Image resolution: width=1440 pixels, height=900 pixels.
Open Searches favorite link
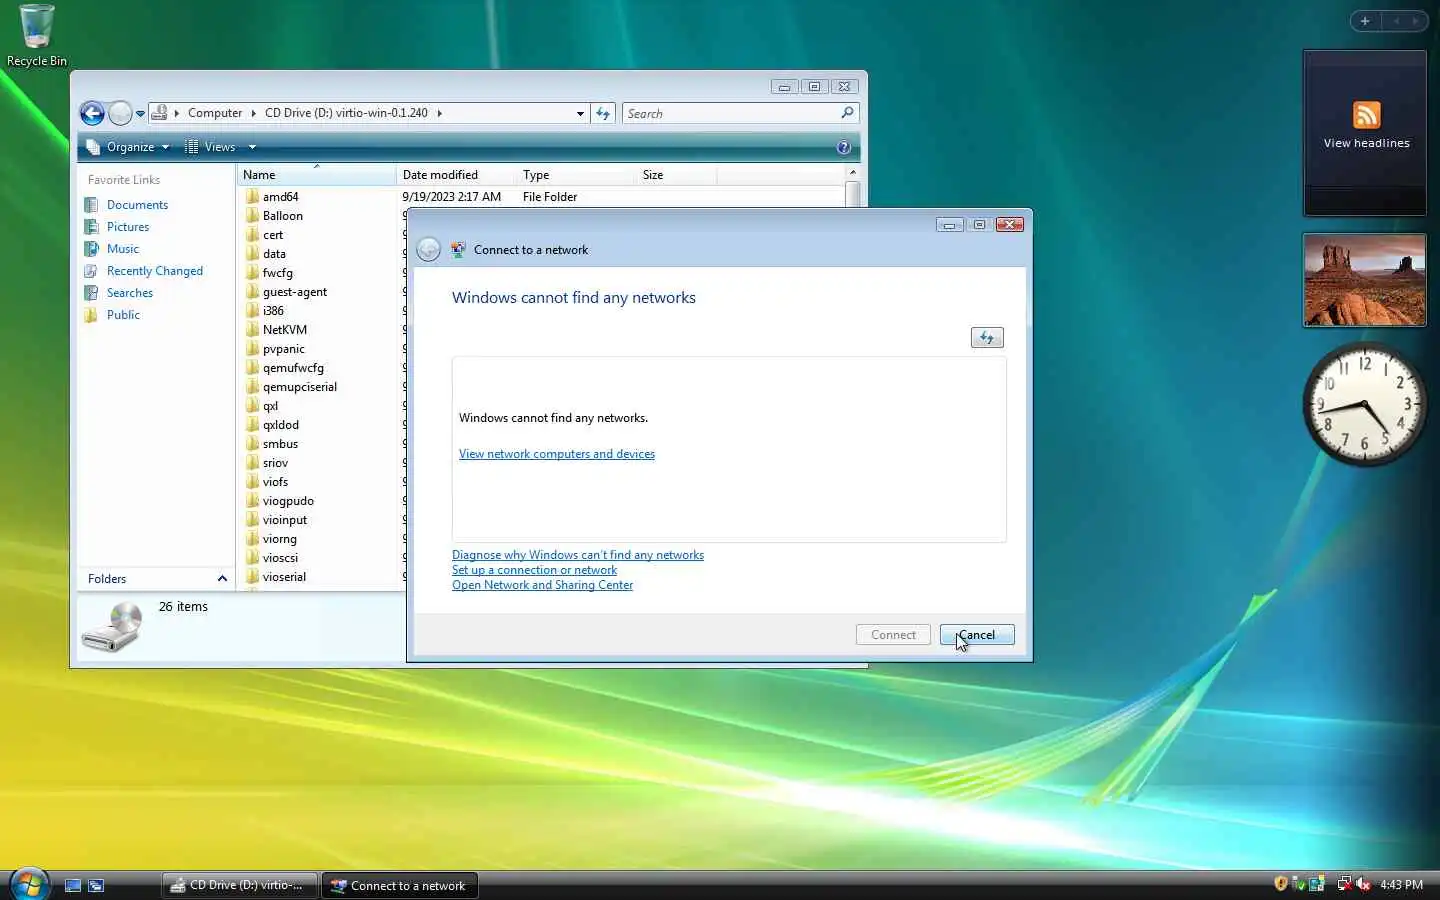(x=129, y=293)
